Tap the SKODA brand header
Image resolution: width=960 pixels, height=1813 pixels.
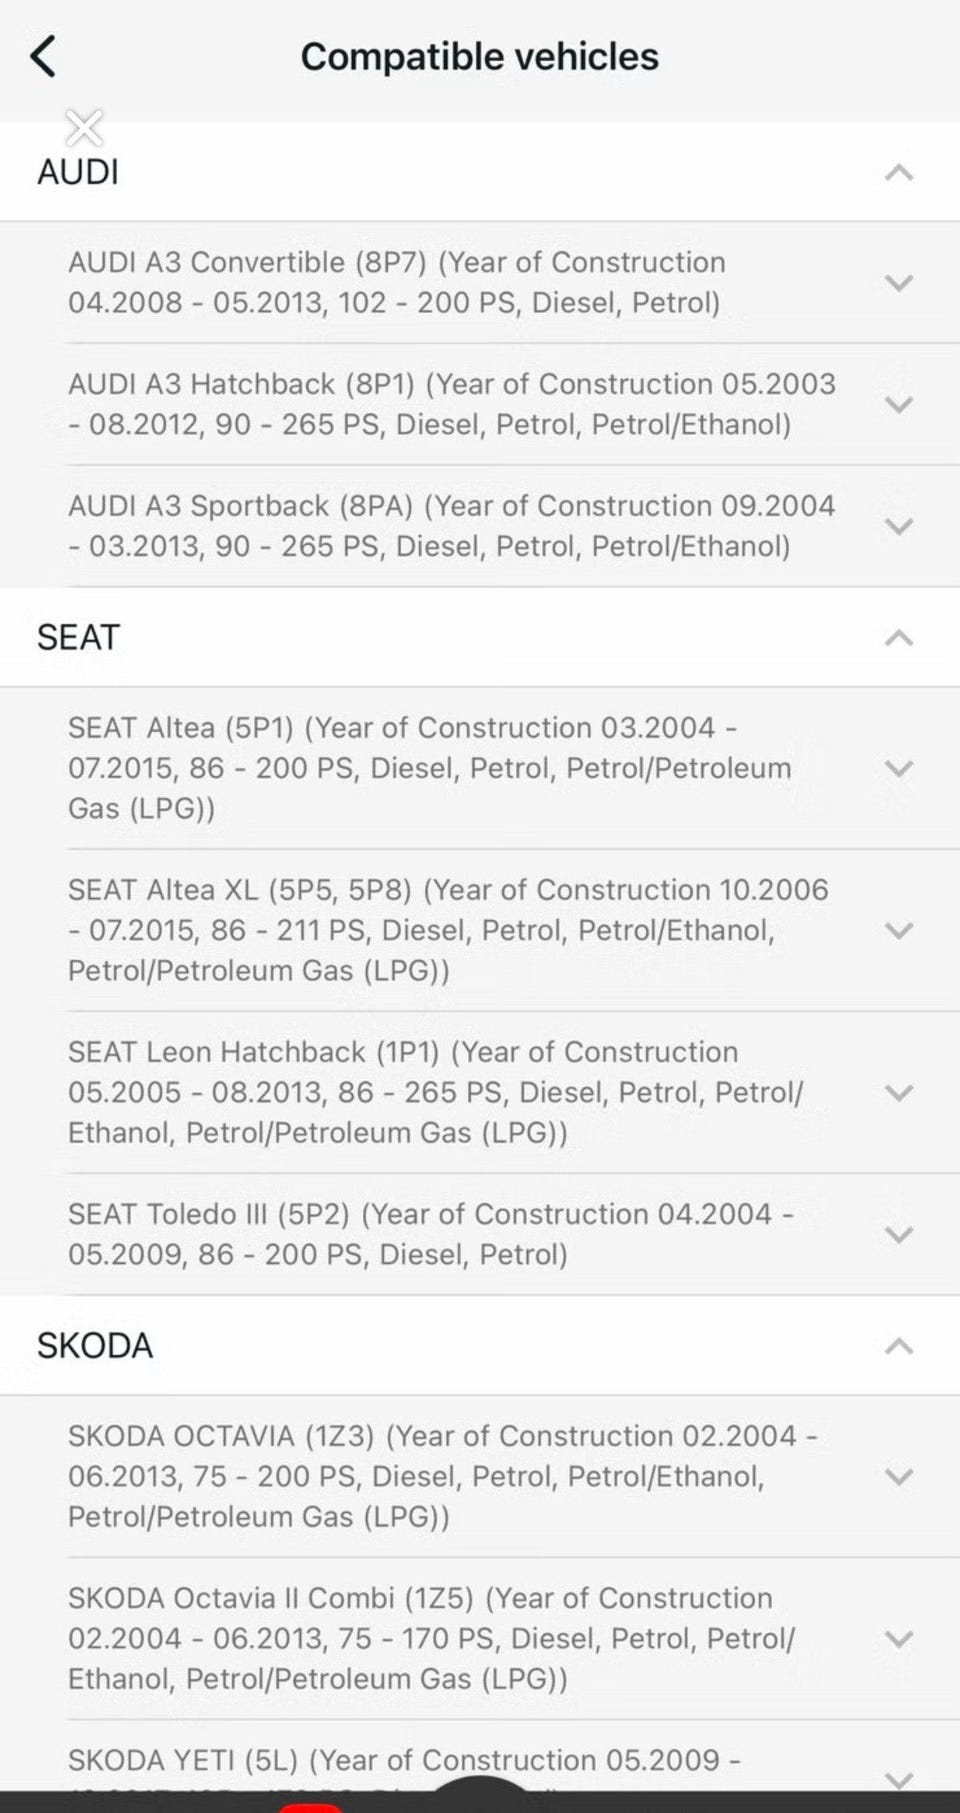95,1346
